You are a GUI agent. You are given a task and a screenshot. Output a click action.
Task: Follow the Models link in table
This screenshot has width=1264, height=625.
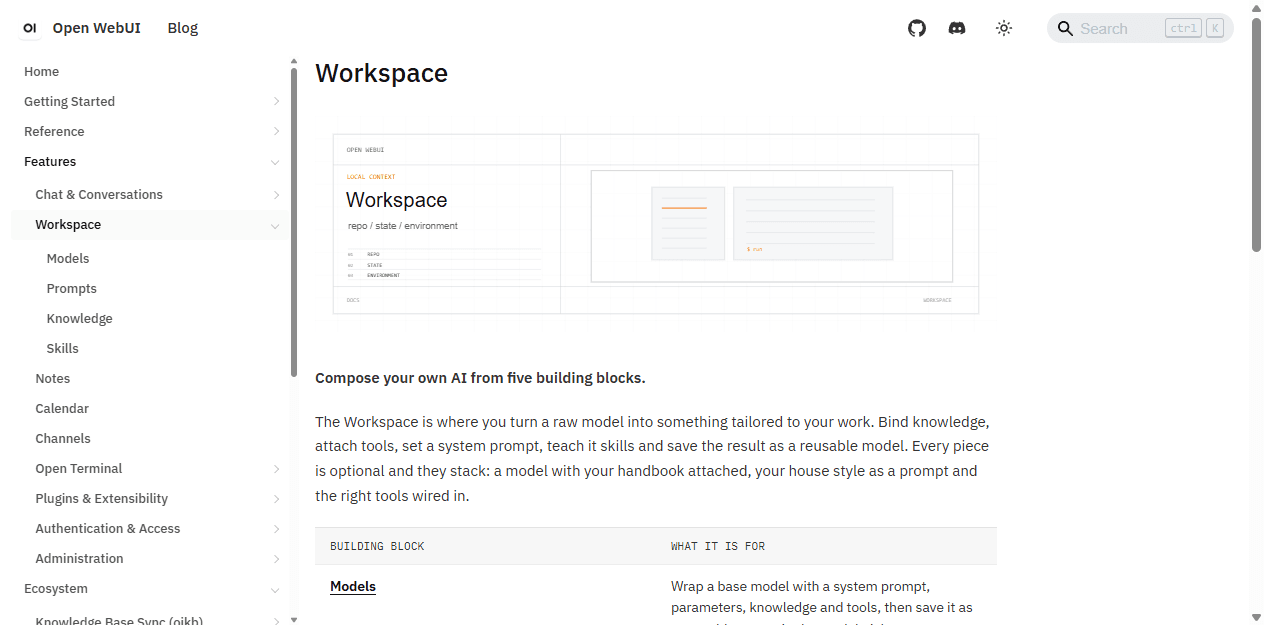click(x=353, y=587)
